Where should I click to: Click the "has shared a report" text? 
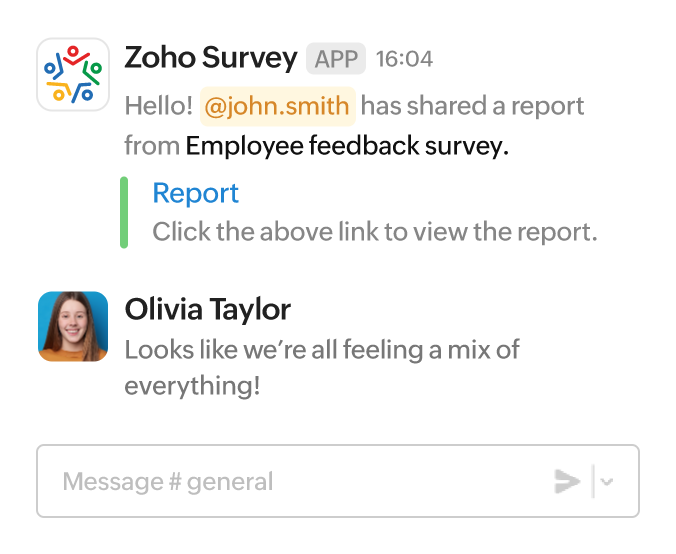(473, 106)
